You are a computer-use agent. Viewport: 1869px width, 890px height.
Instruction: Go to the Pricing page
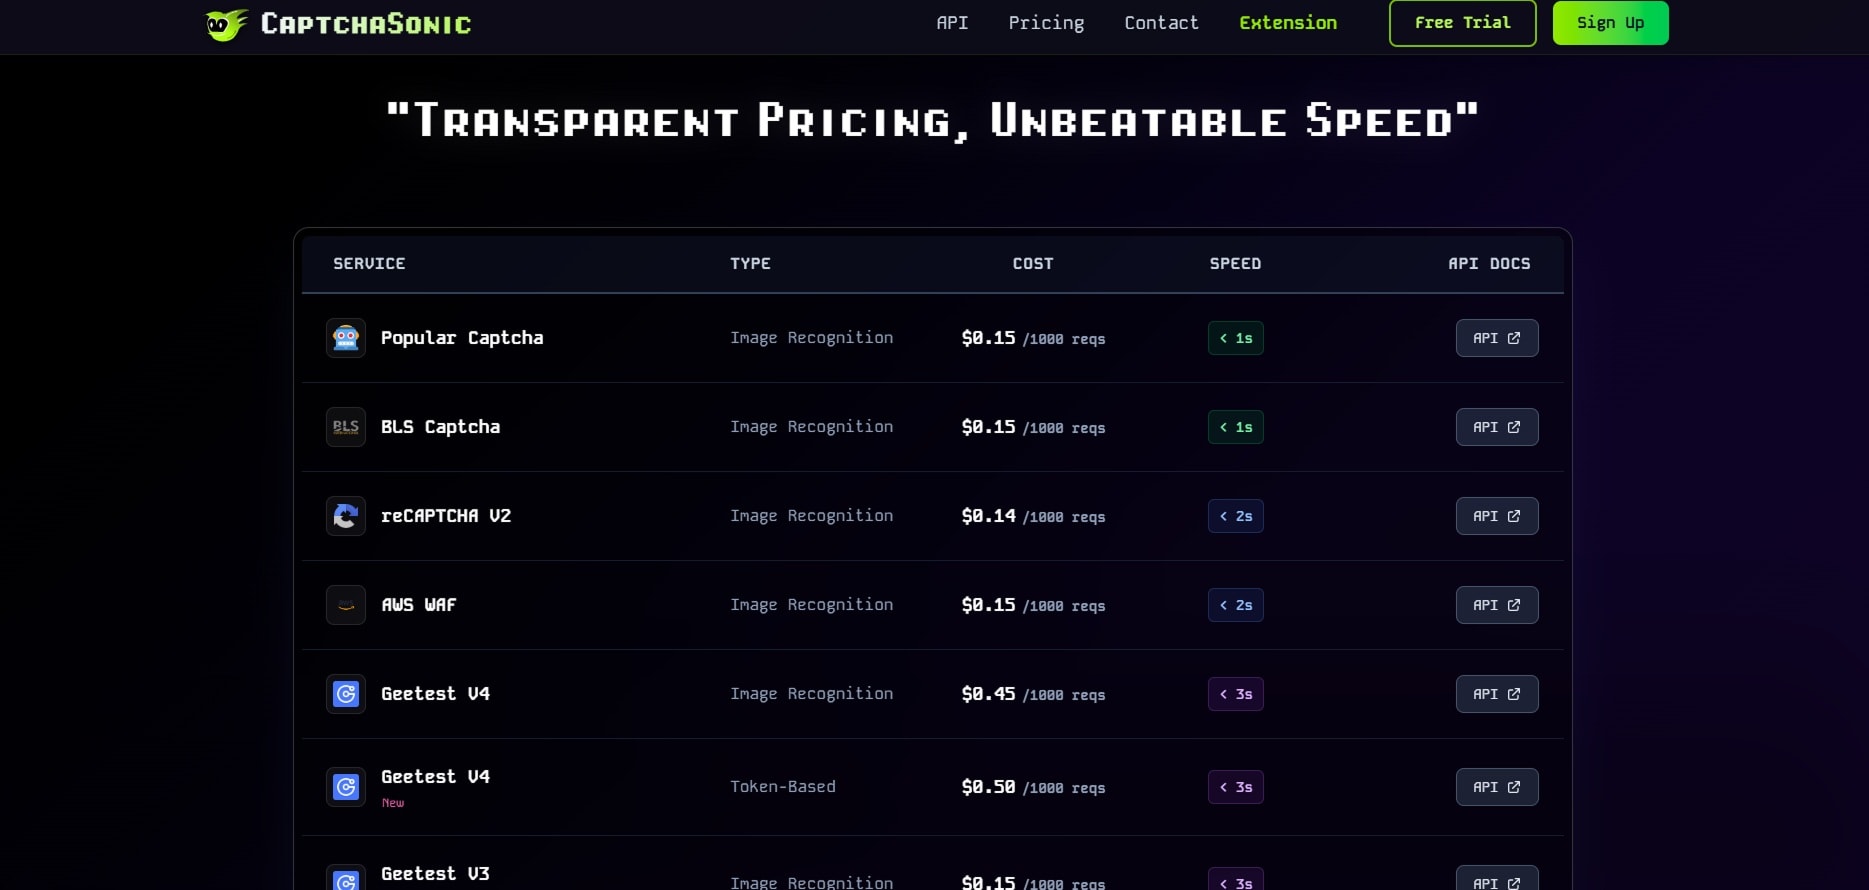(x=1046, y=23)
